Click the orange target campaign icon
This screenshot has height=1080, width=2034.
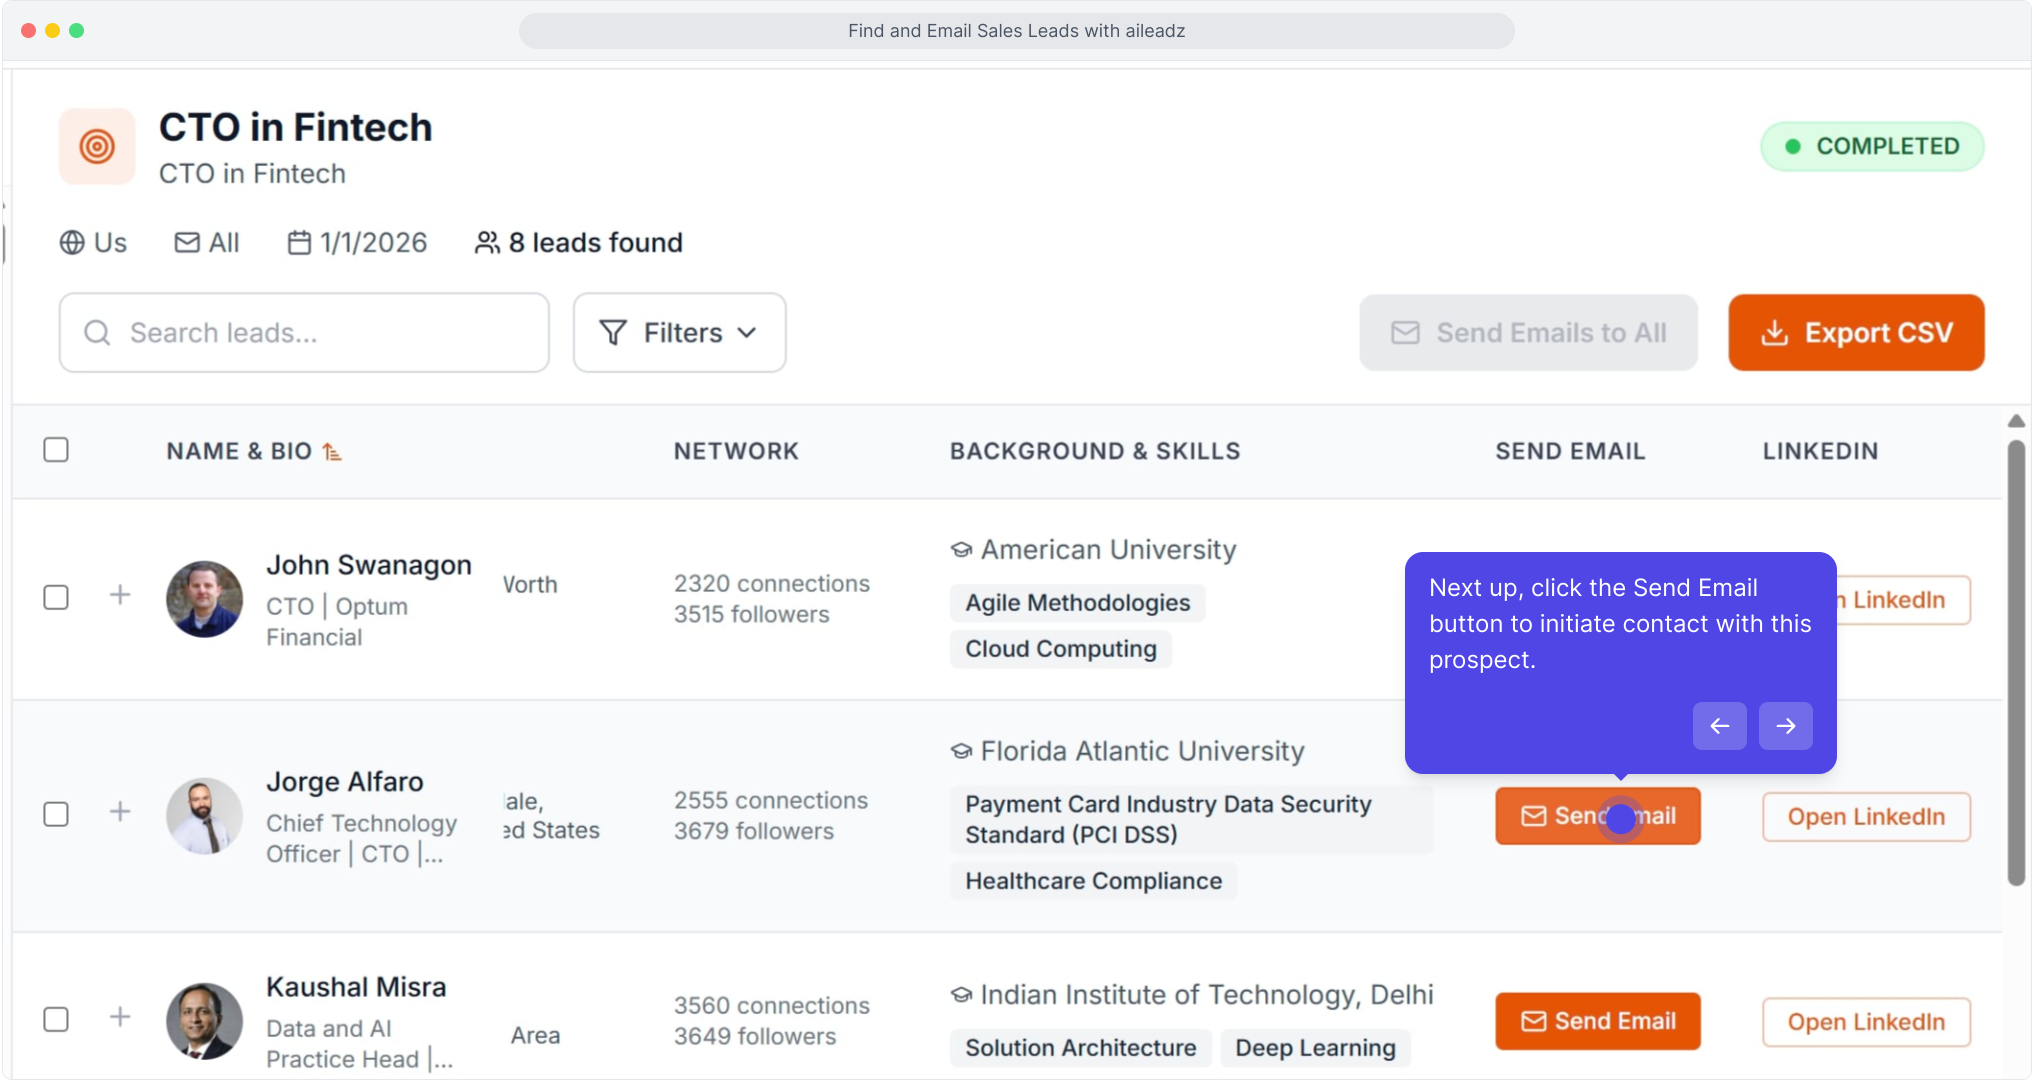[x=97, y=147]
